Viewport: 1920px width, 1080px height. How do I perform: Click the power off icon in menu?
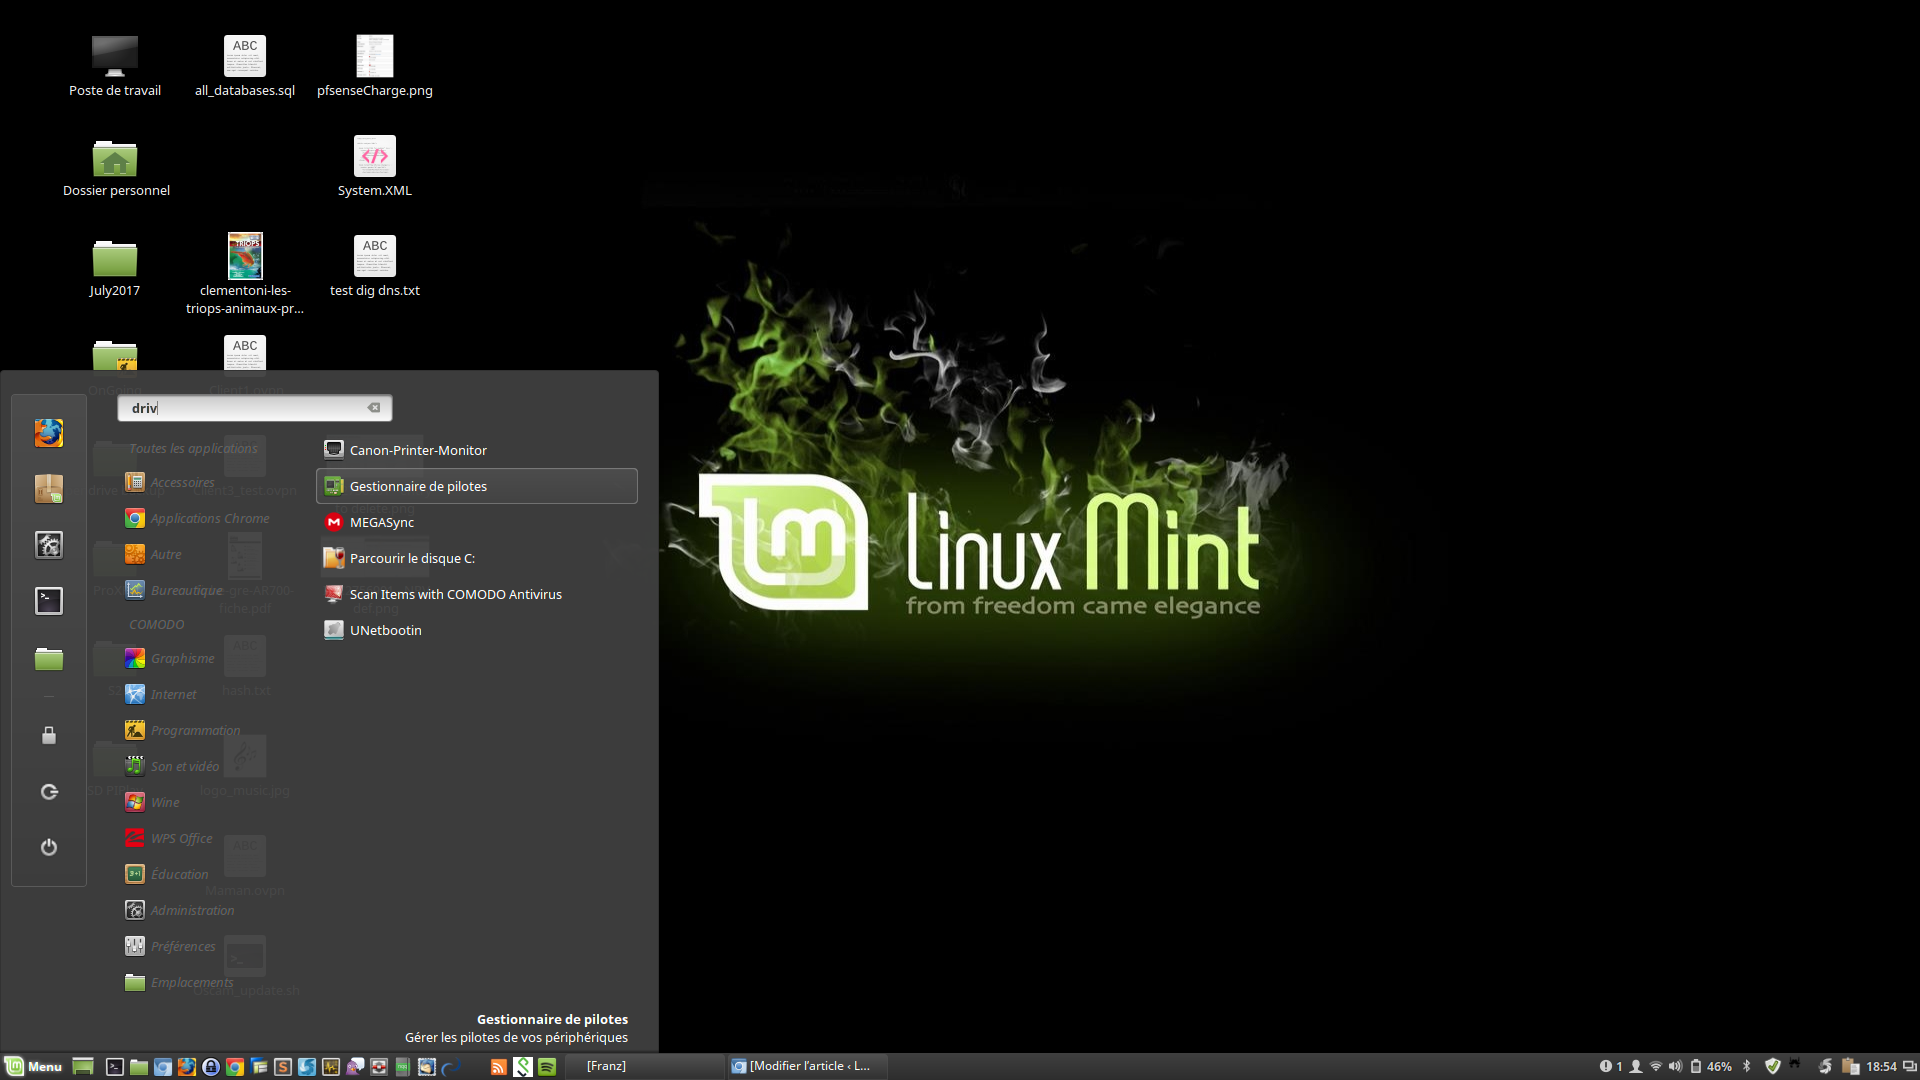[48, 847]
